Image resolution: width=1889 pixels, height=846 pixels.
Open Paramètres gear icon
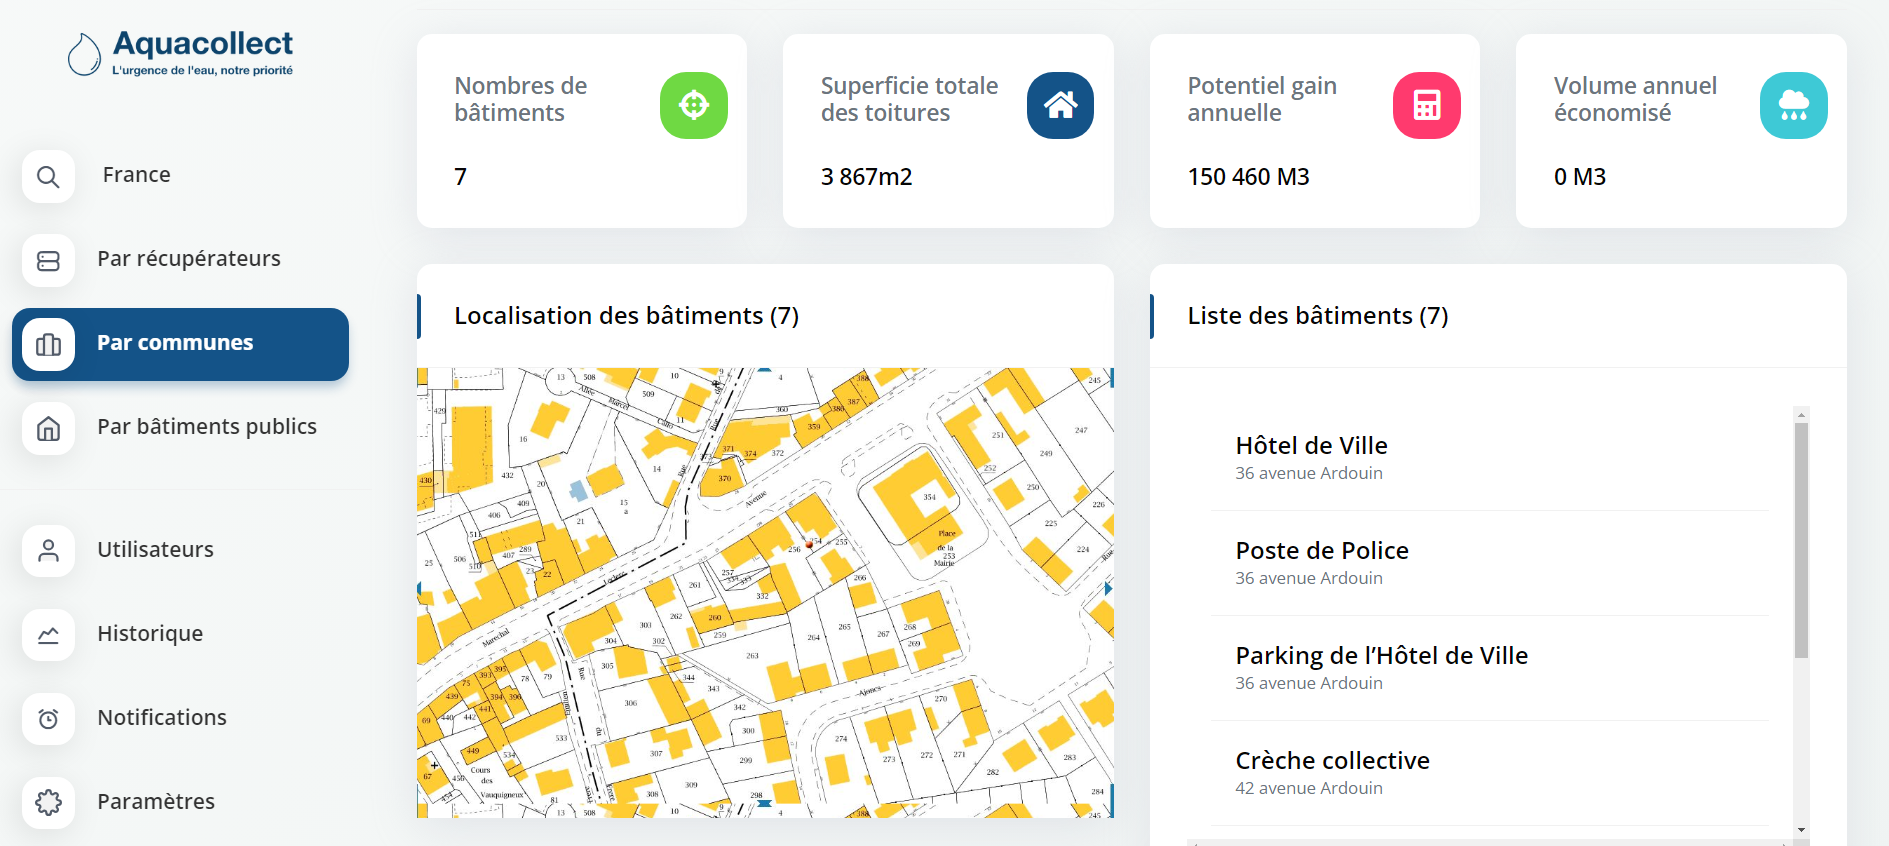[x=48, y=802]
